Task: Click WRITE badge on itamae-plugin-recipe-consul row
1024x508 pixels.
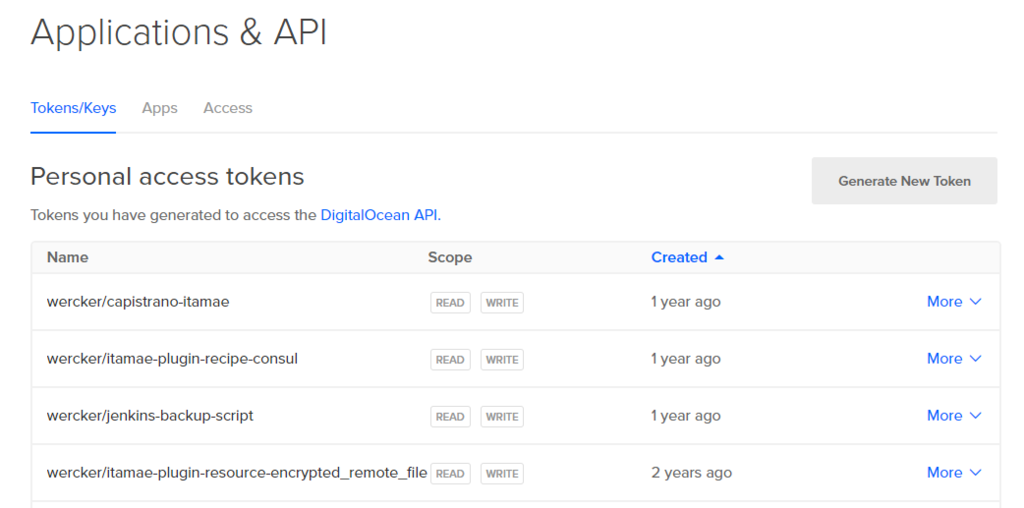Action: coord(502,359)
